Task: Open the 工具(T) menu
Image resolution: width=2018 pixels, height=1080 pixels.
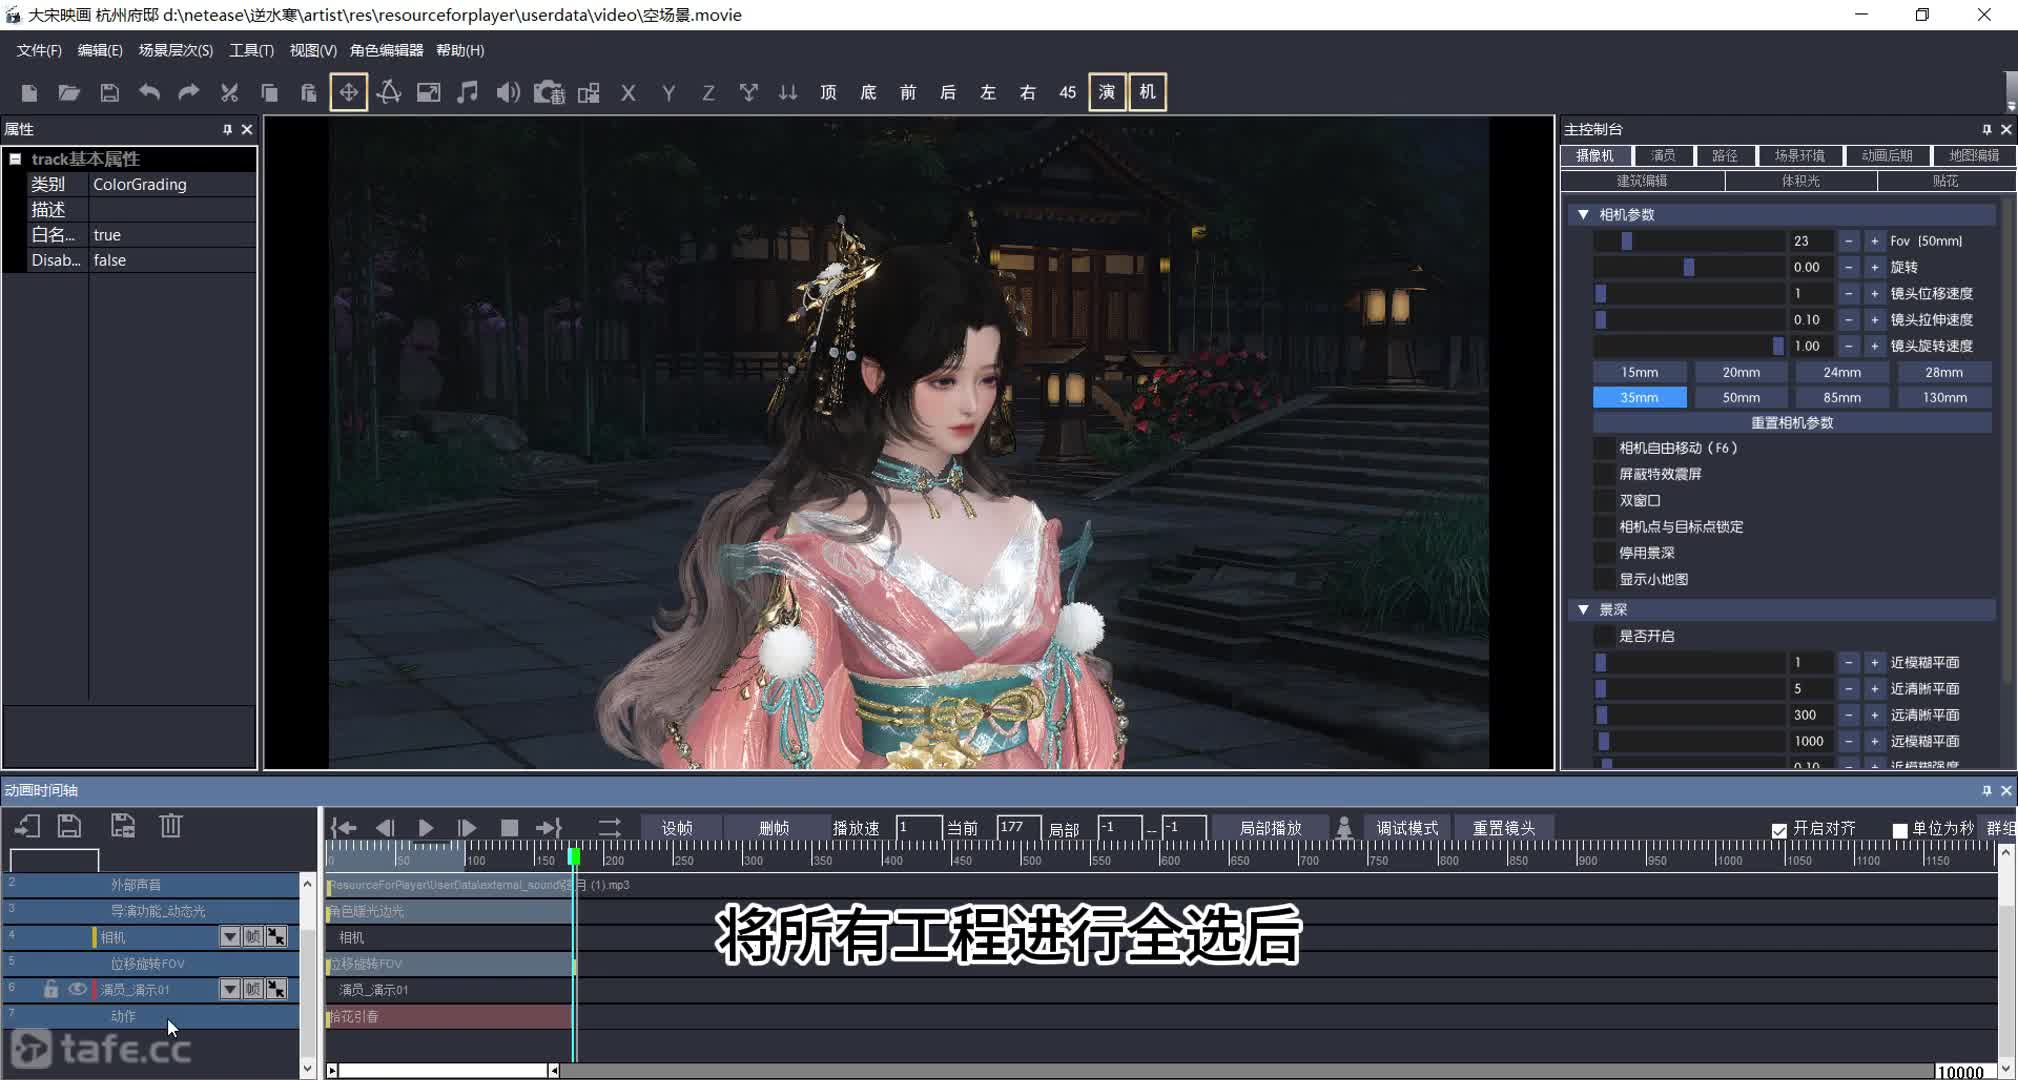Action: click(x=251, y=50)
